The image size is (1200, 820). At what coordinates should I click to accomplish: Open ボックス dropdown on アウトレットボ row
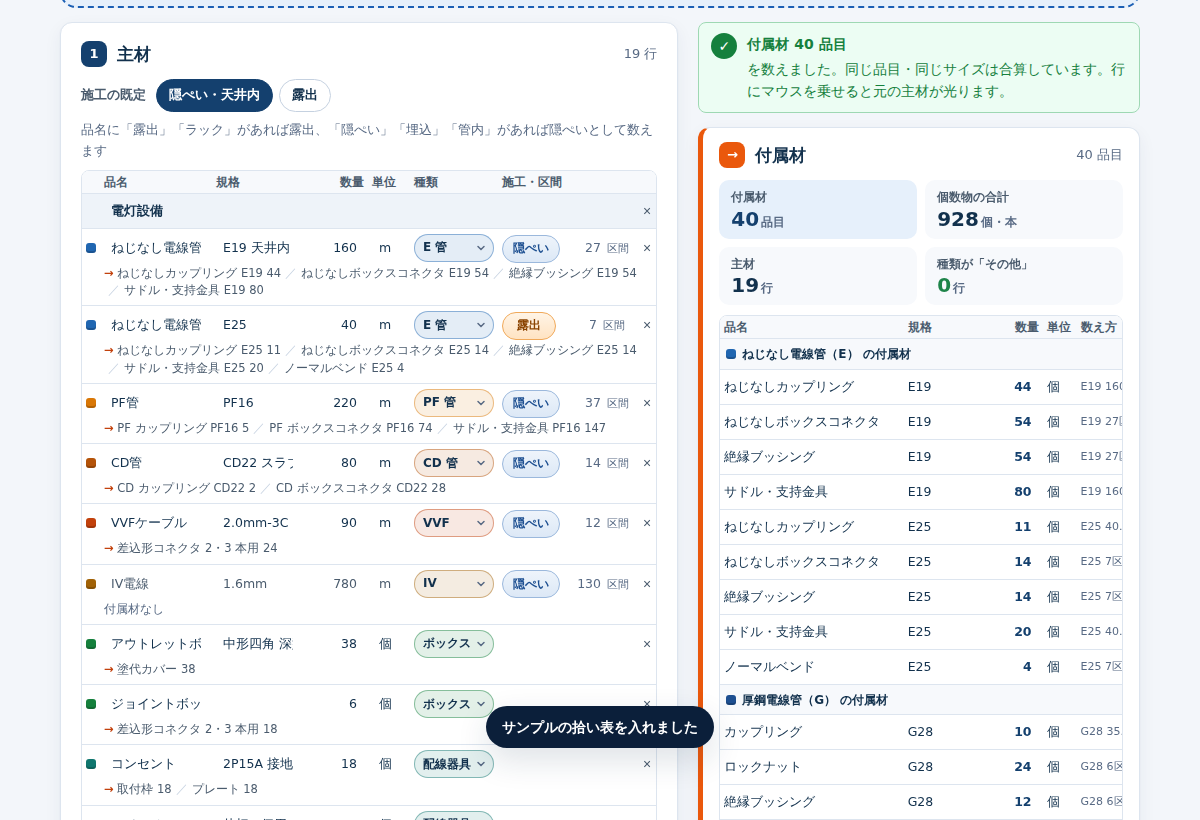454,644
